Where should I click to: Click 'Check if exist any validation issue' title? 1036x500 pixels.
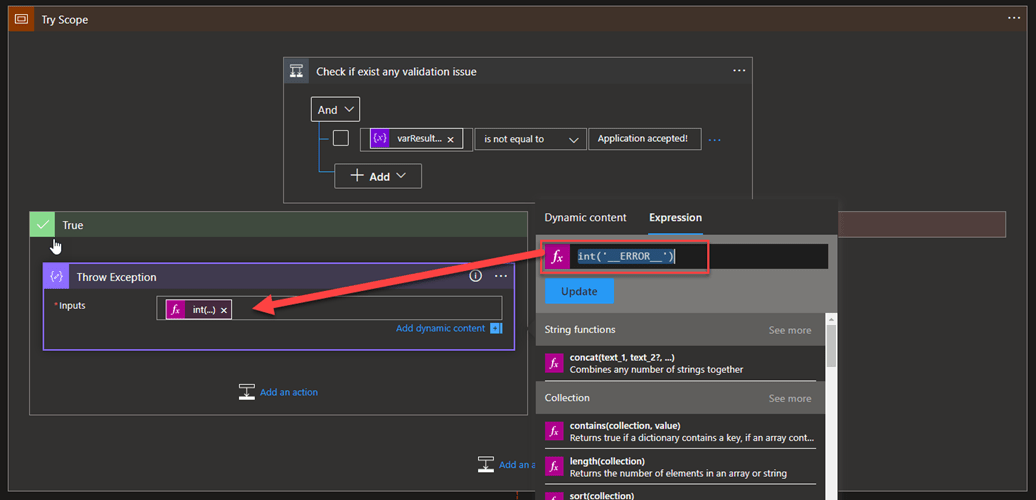pyautogui.click(x=396, y=71)
